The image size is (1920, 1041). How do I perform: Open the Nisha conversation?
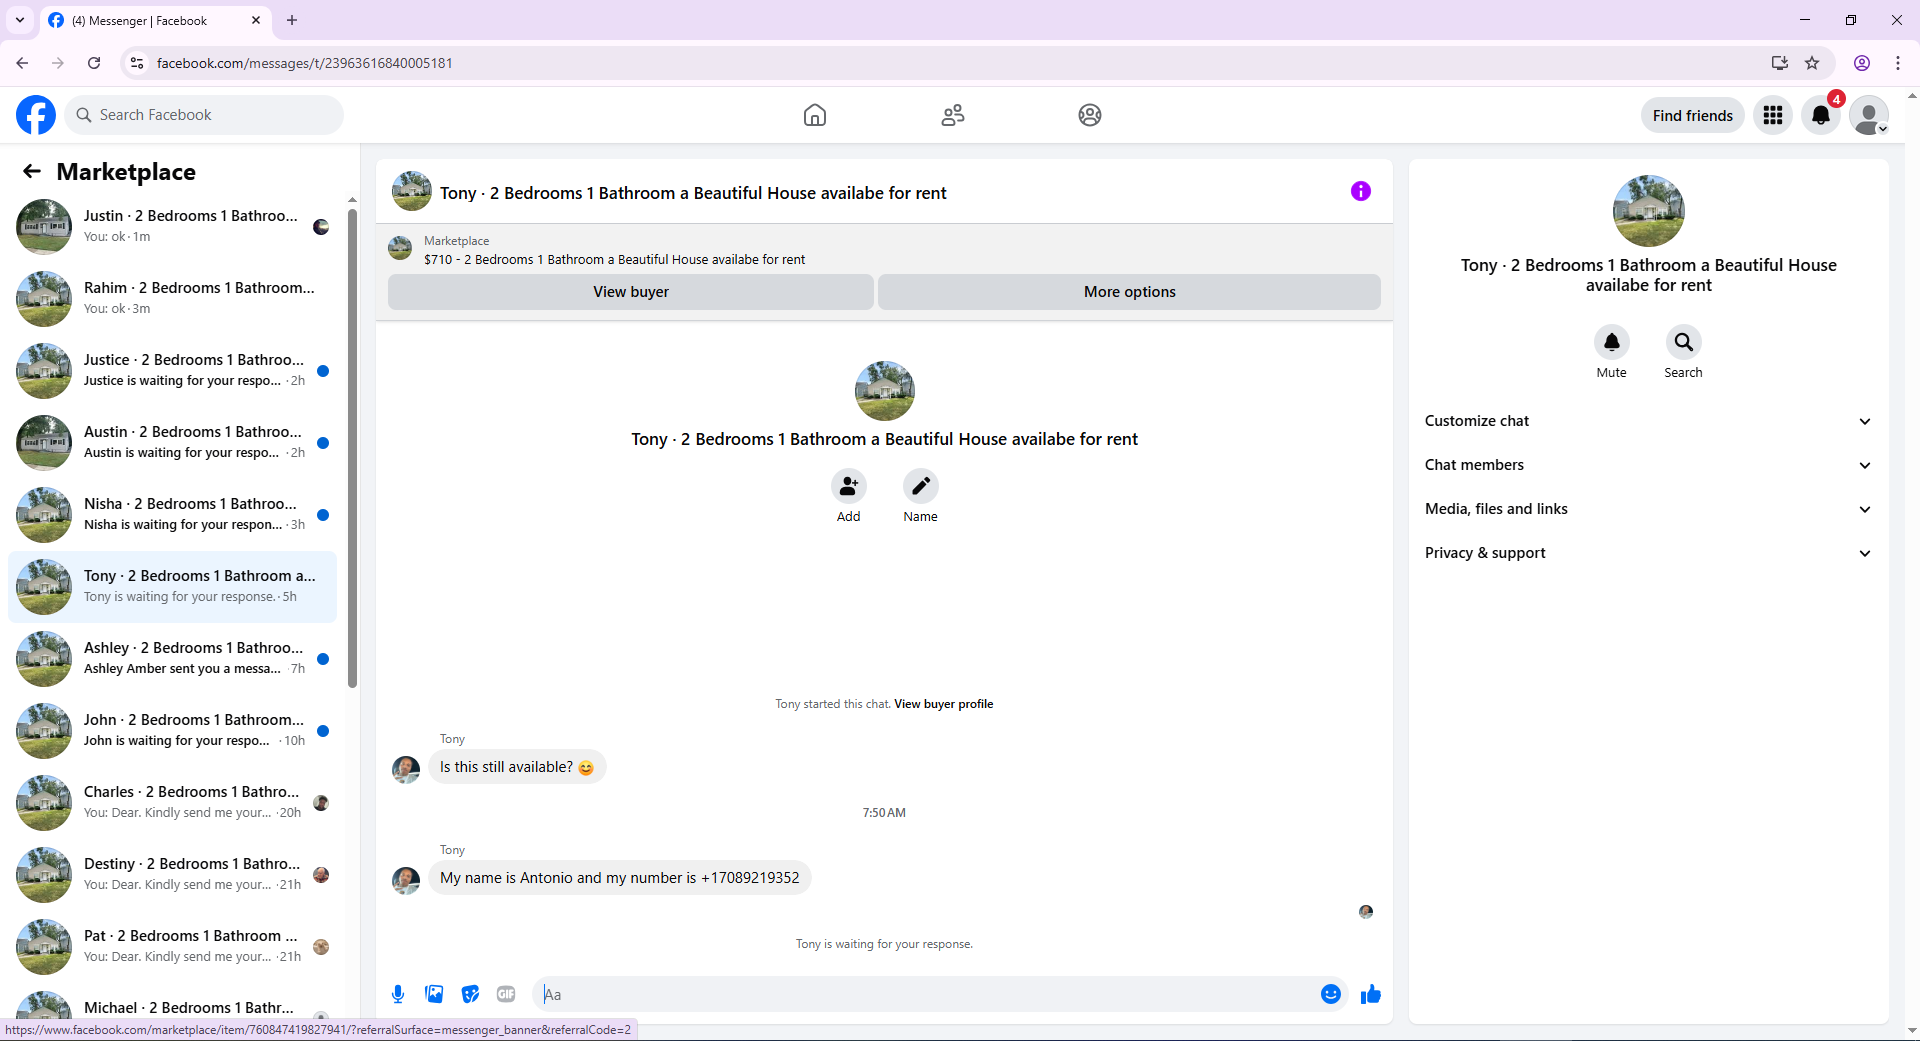tap(172, 515)
